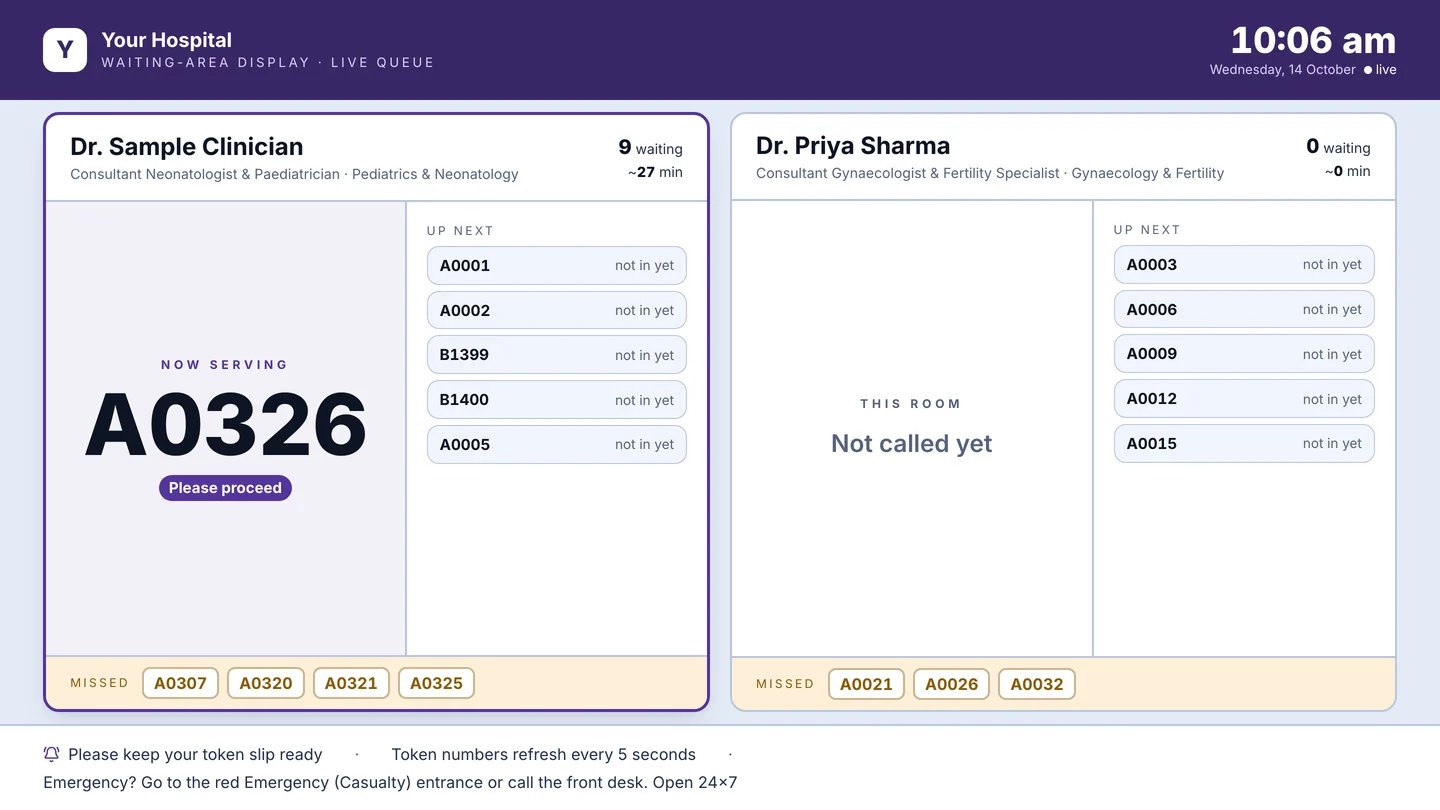Click missed token chip A0320
1440x810 pixels.
click(266, 684)
